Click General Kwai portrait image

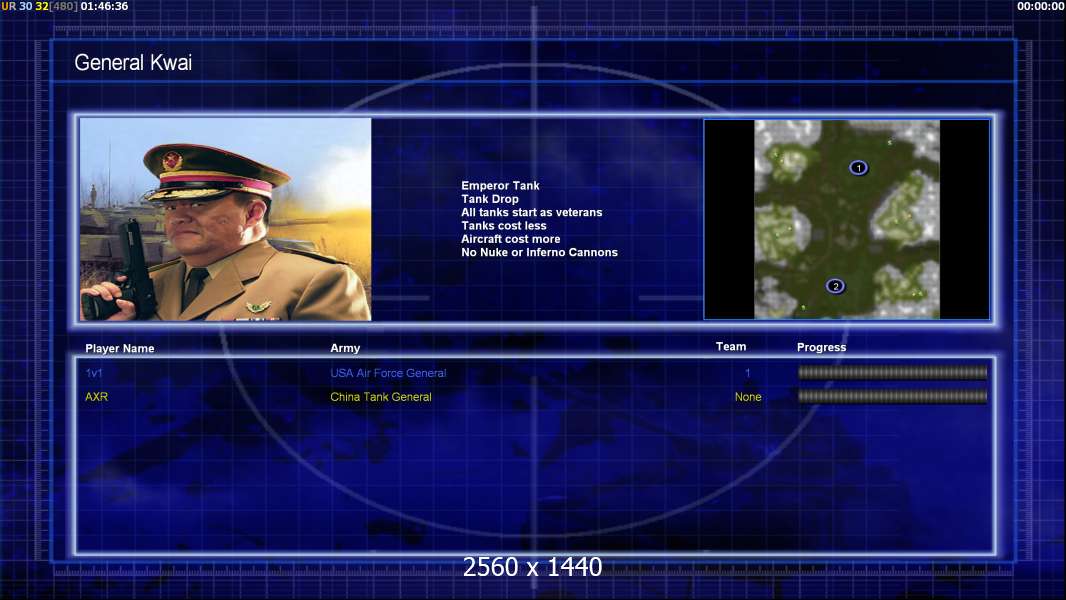point(226,219)
